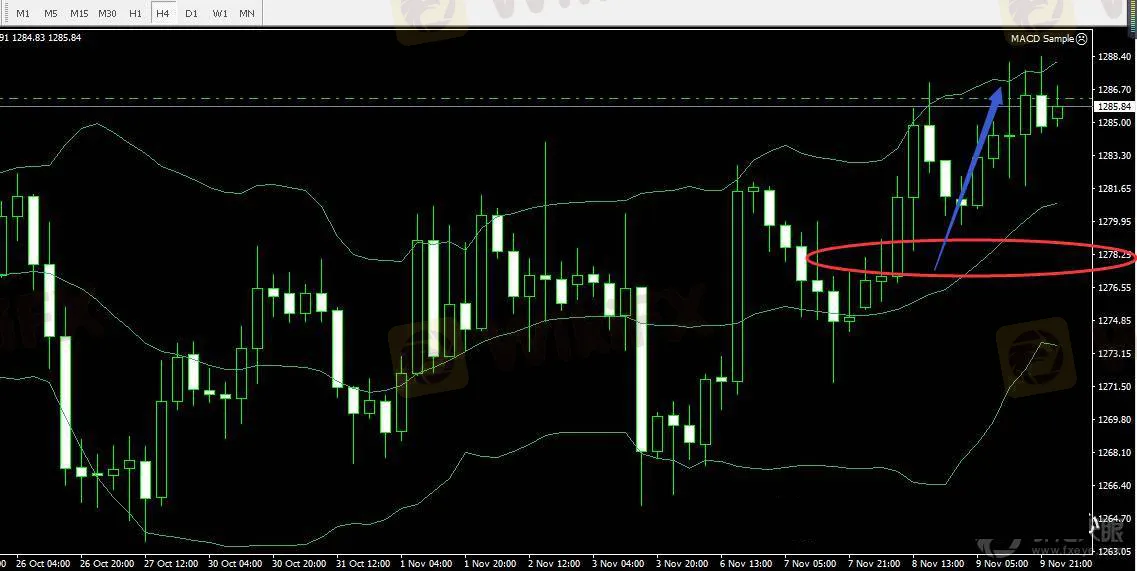Click the 27 Oct 12:00 time axis label

click(170, 563)
